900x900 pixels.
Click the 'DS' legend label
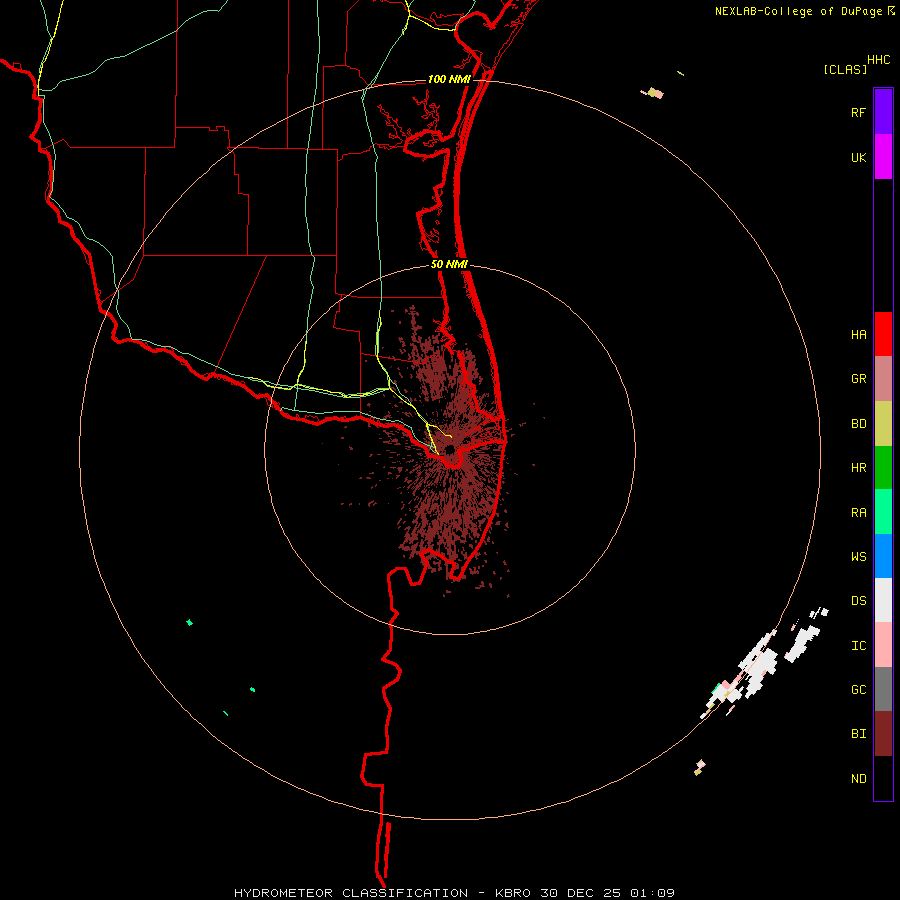pos(858,601)
